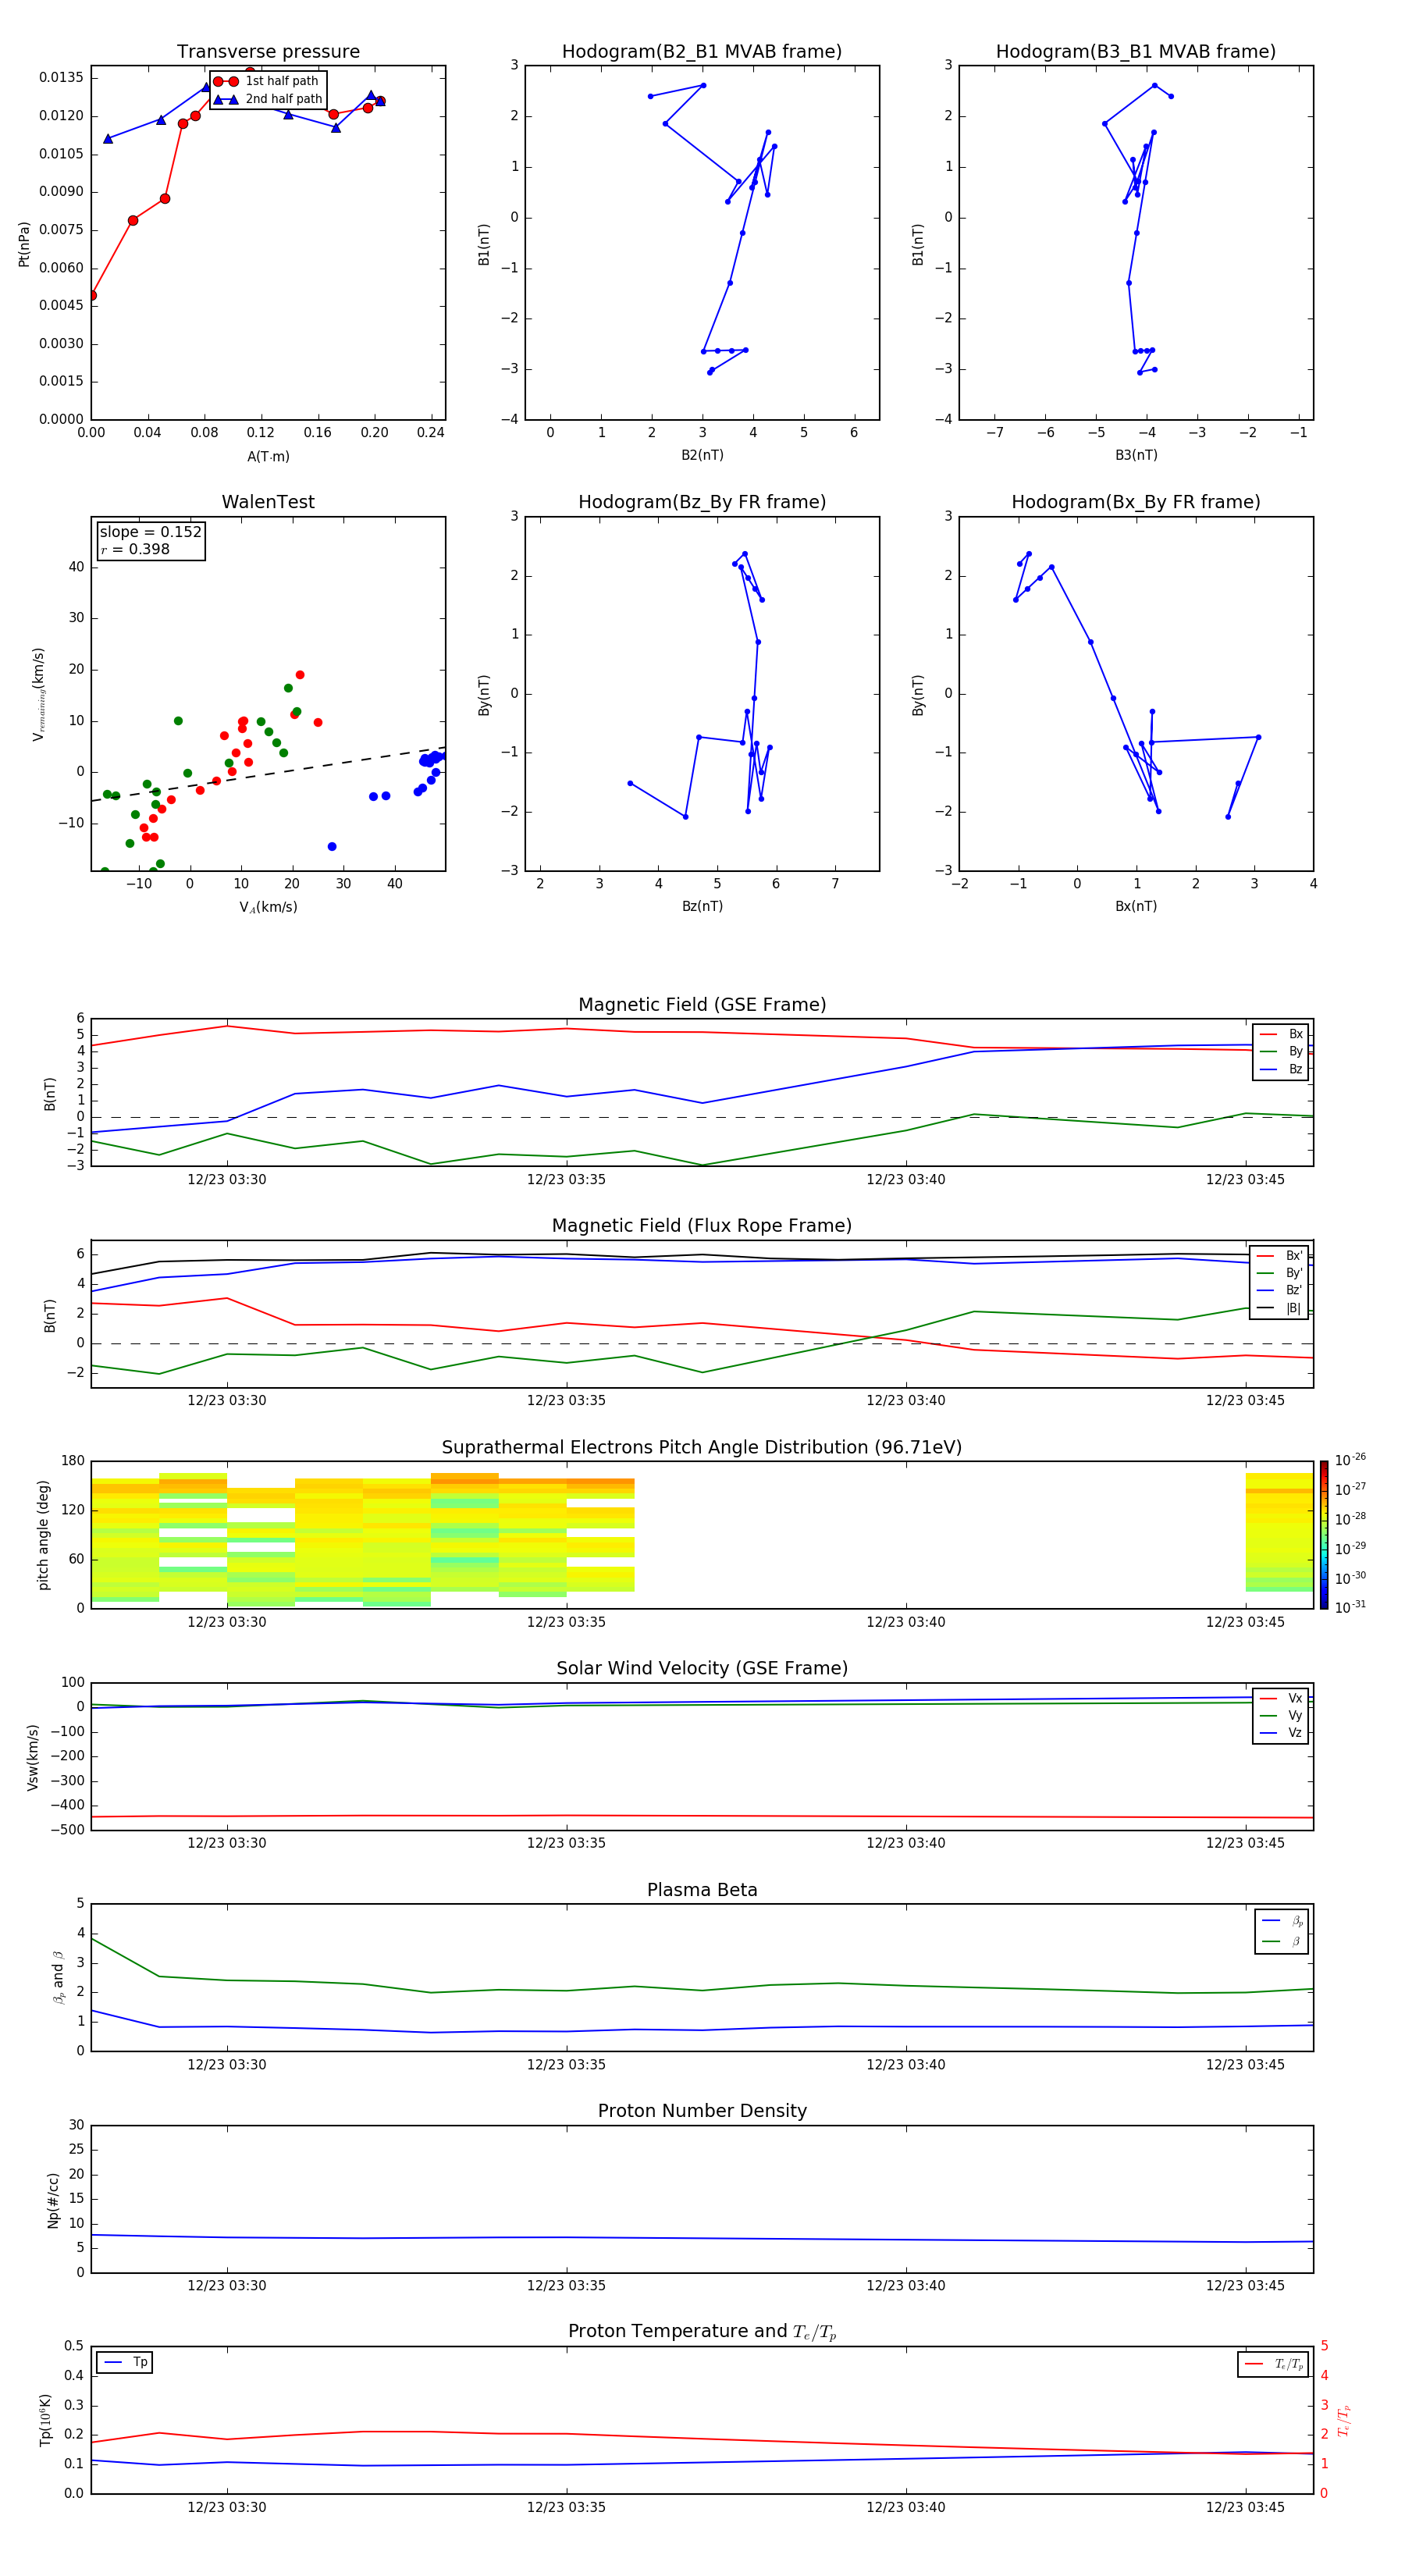Click the "slope = 0.152" annotation
1405x2576 pixels.
150,532
